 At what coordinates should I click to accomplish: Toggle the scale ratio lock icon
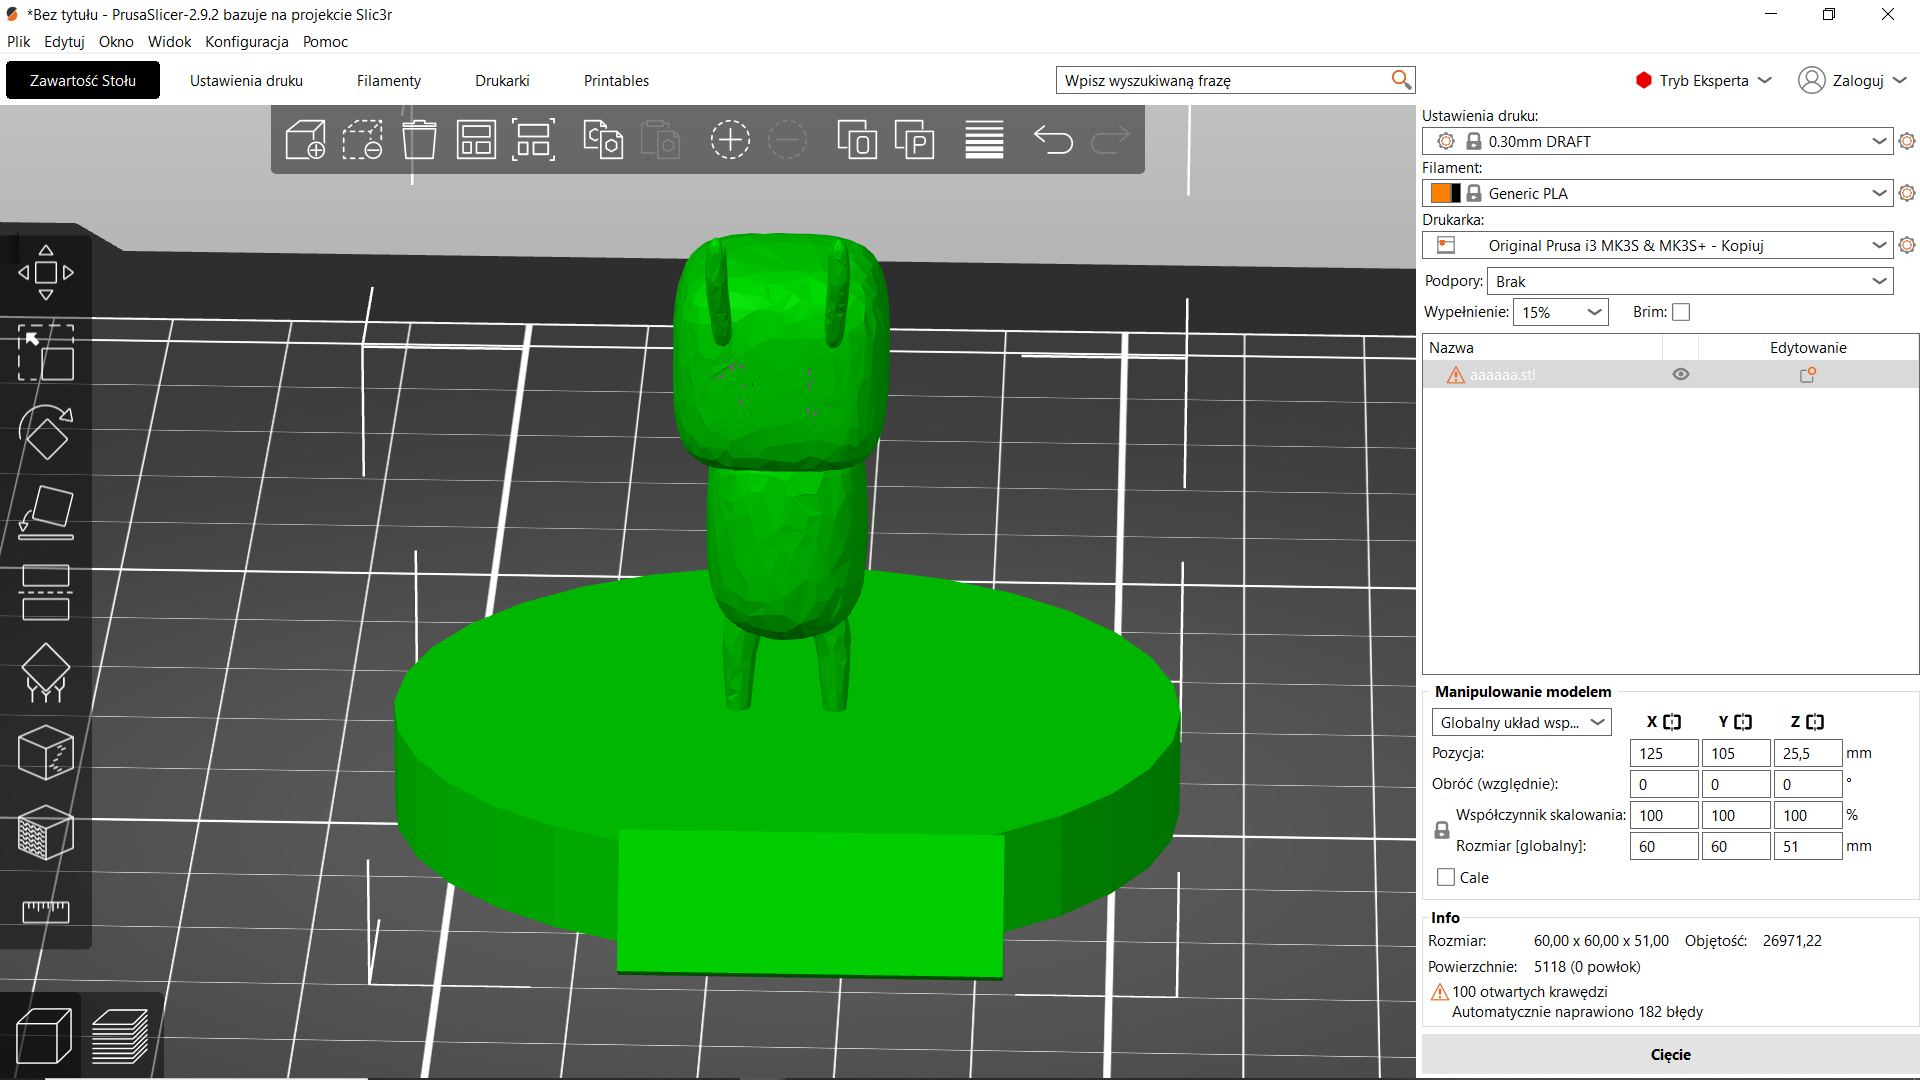click(1442, 830)
